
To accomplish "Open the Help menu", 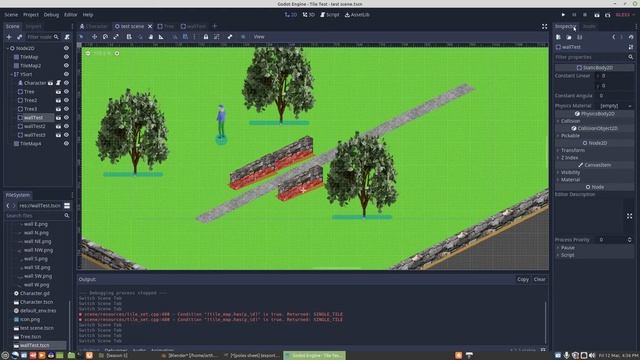I will pos(88,15).
